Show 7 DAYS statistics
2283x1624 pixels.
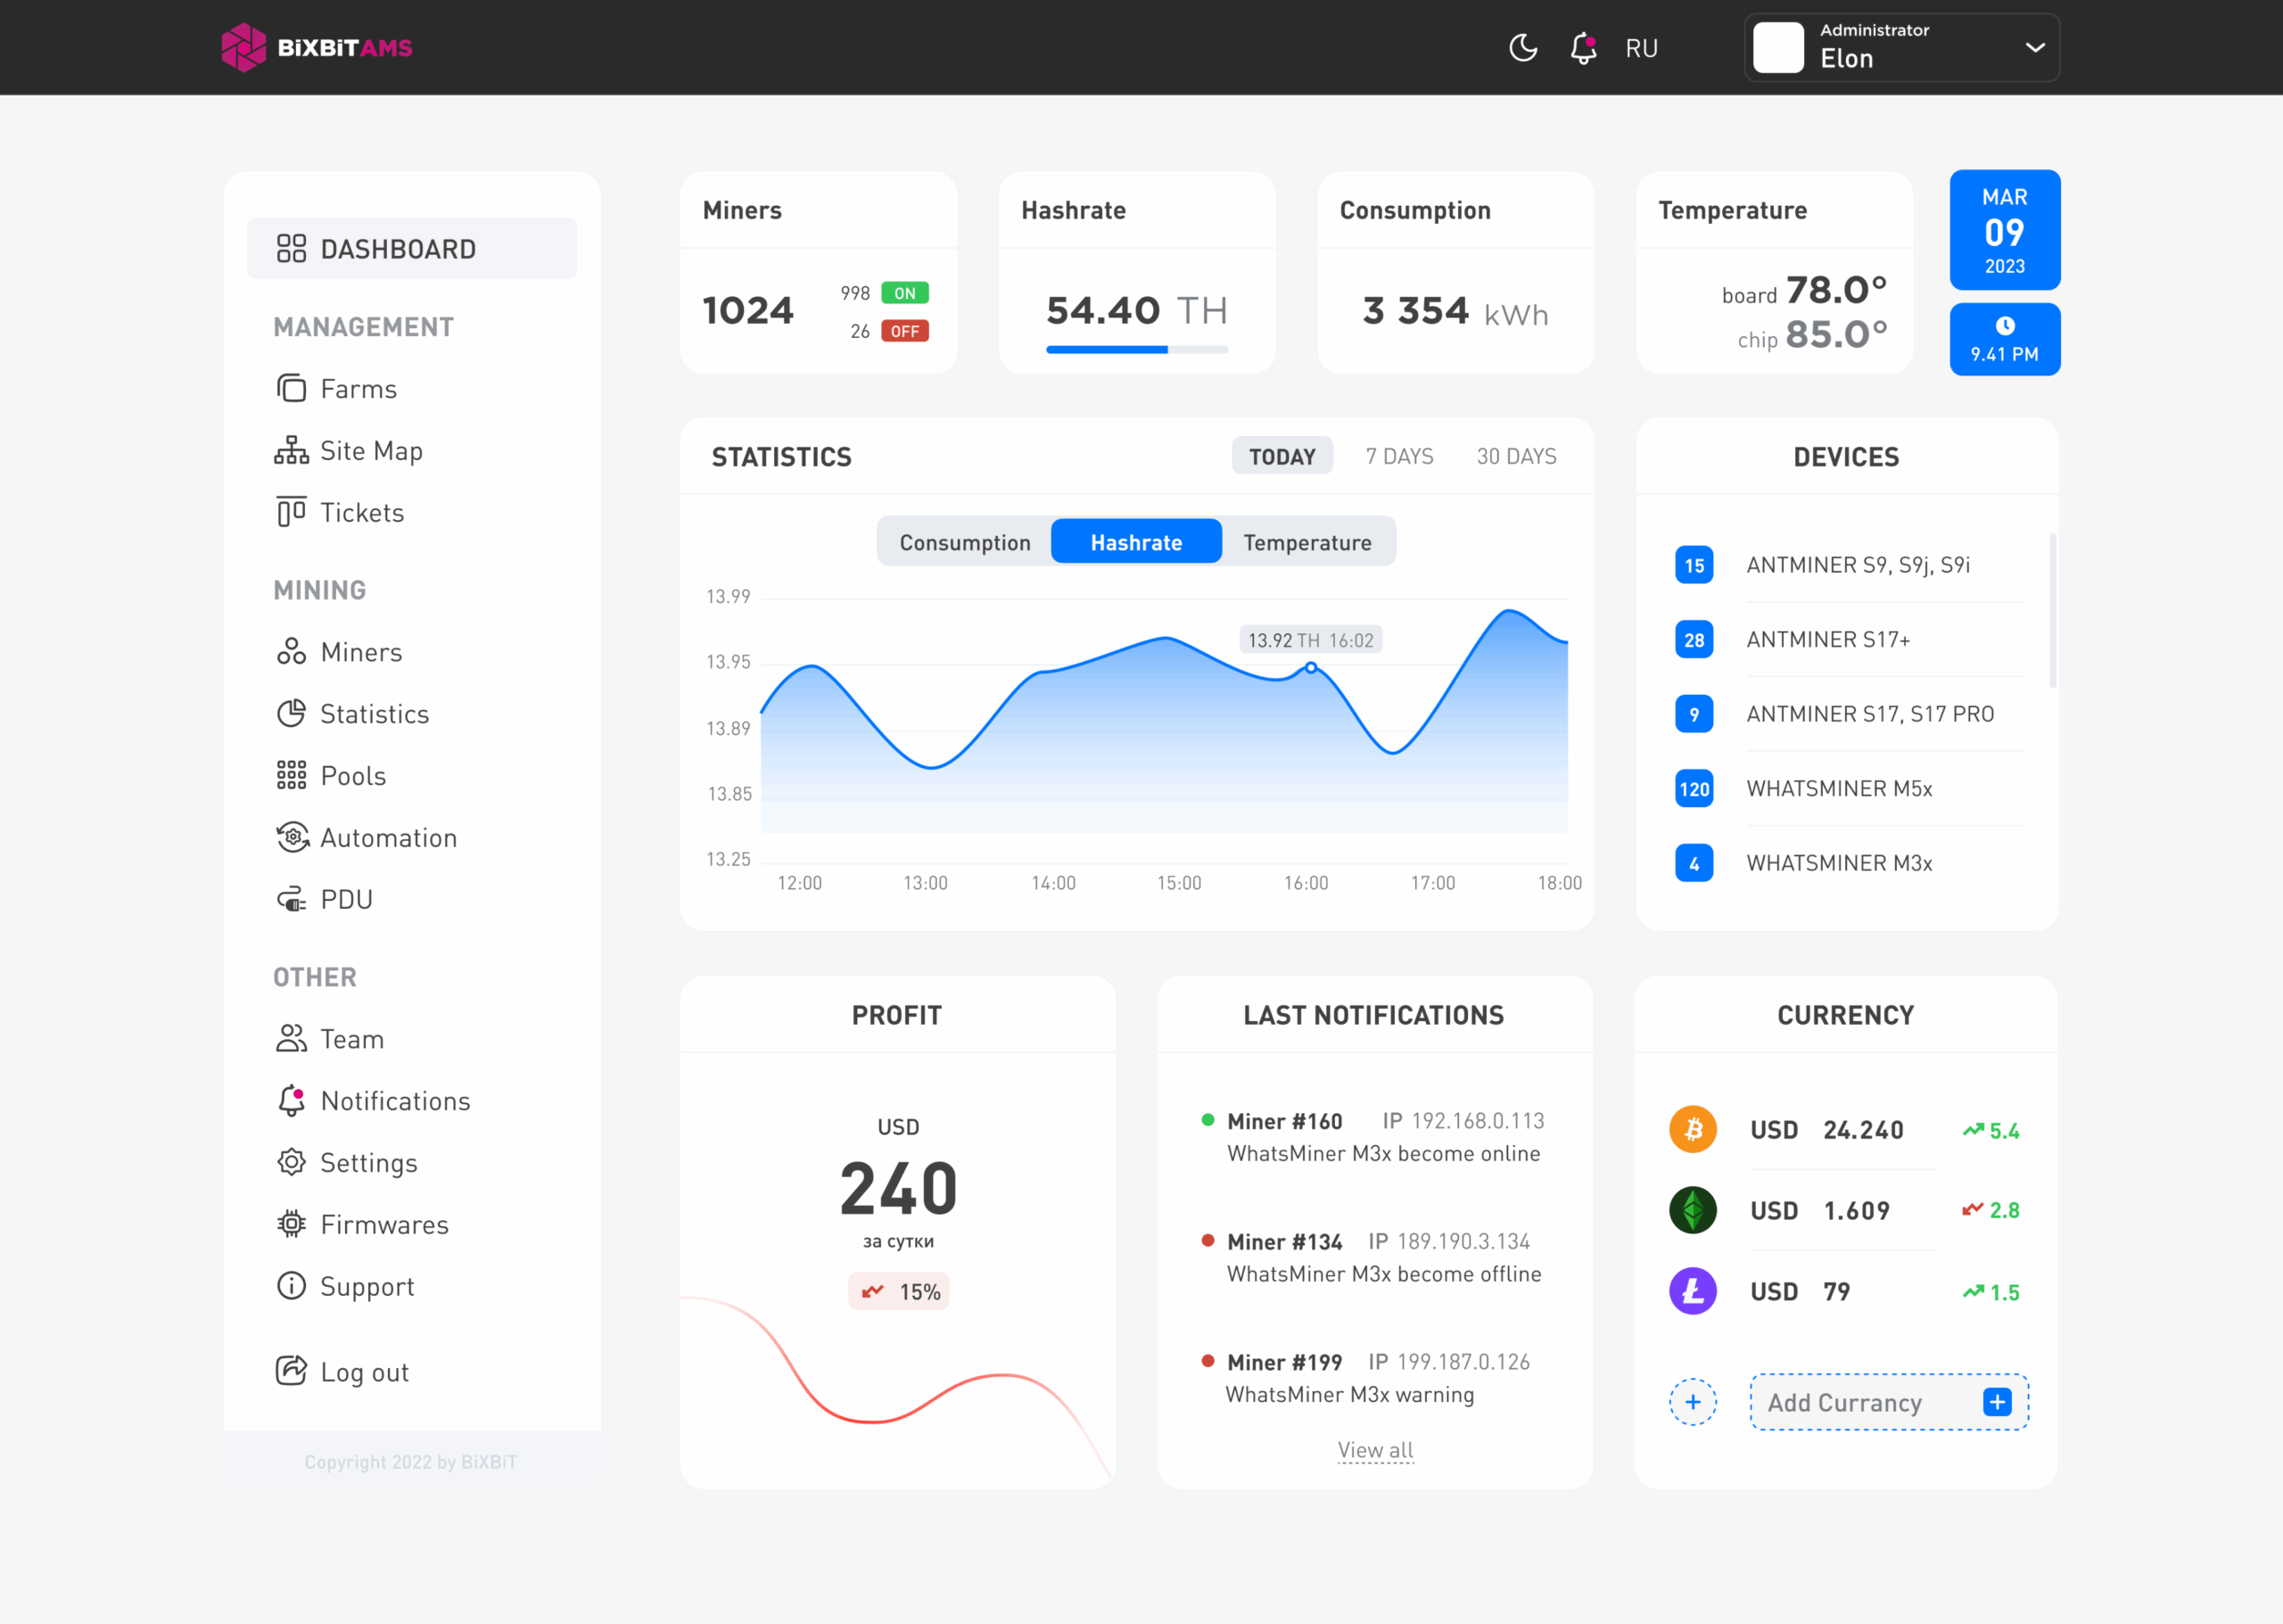click(x=1399, y=456)
